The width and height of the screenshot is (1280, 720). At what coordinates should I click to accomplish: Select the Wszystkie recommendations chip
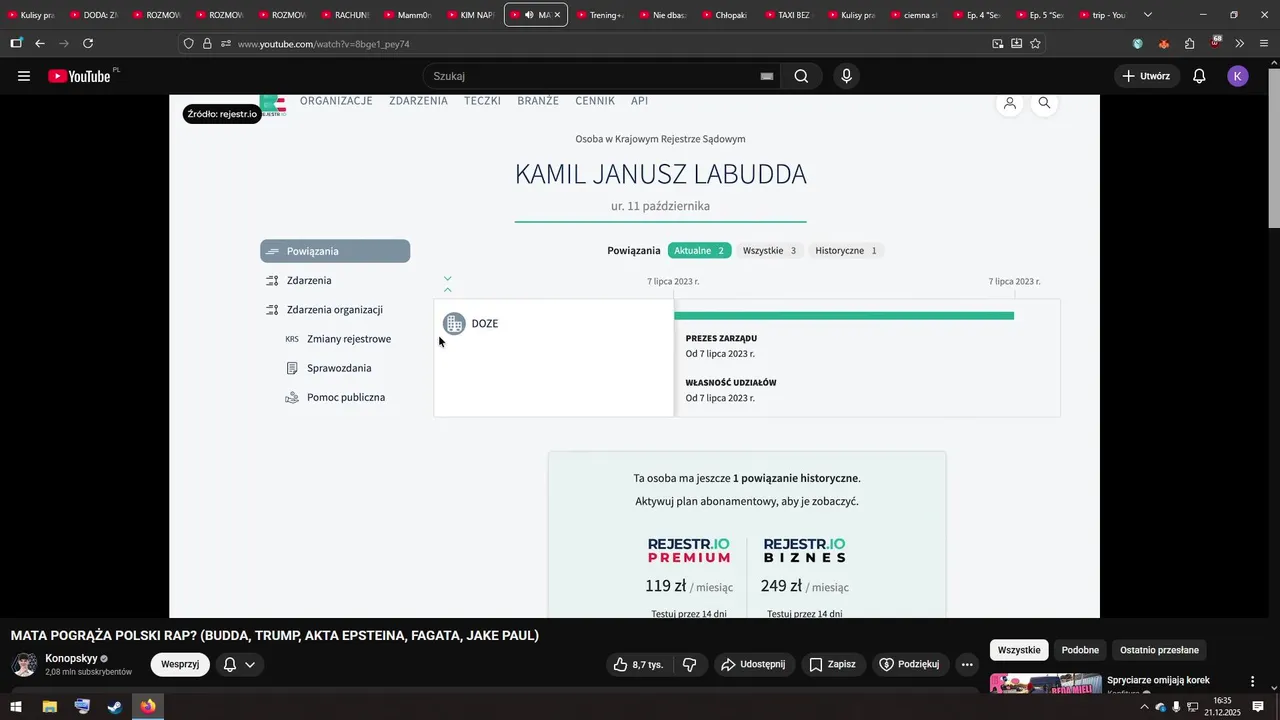pos(1019,650)
